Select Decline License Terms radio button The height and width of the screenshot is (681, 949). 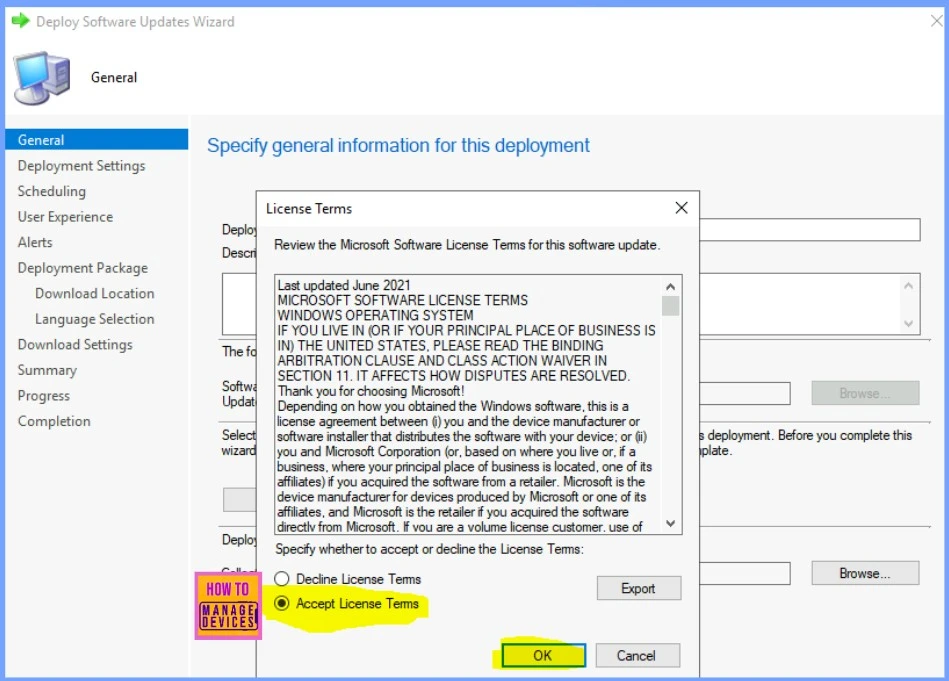pos(281,579)
